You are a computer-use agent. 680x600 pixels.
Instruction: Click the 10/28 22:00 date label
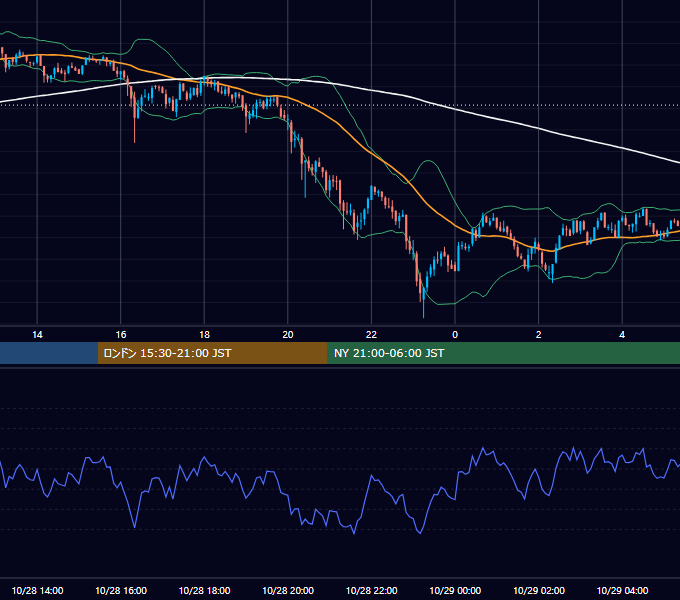(x=371, y=590)
